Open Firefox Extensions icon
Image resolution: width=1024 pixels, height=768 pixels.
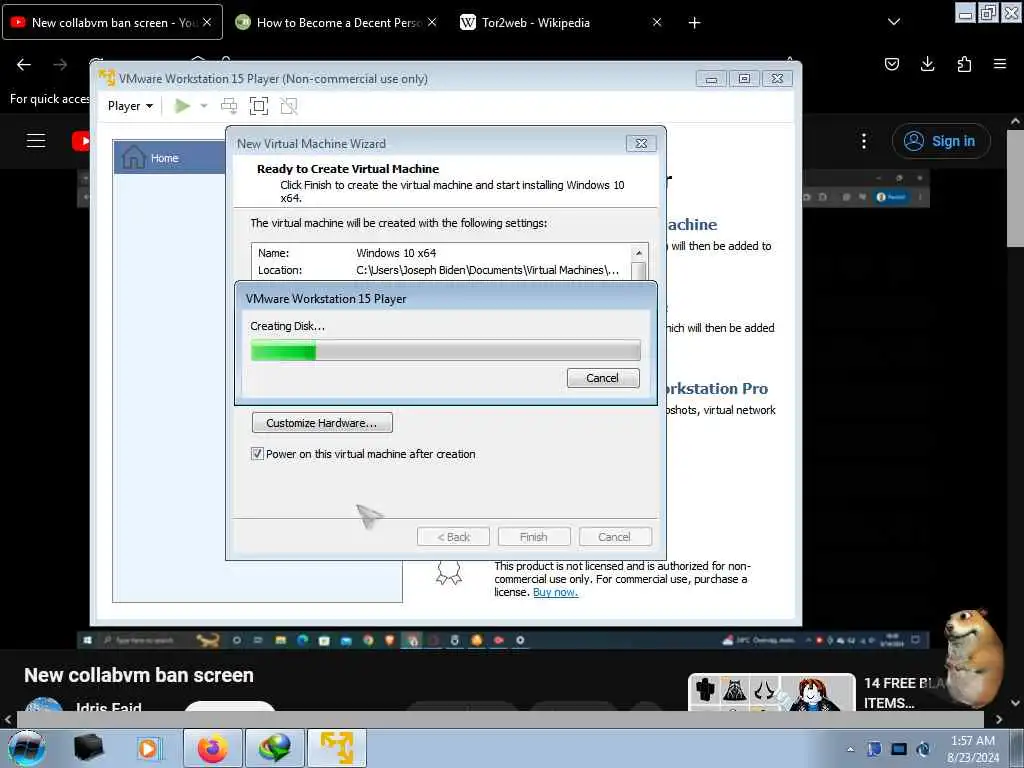point(964,64)
